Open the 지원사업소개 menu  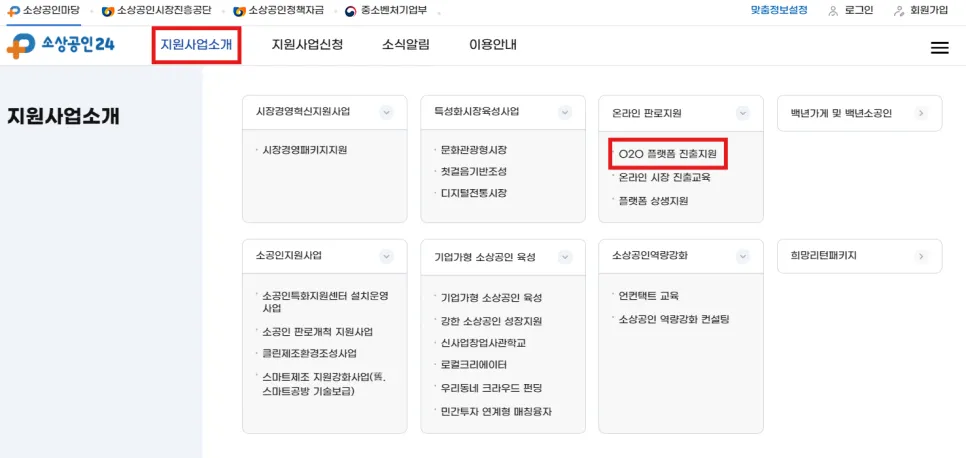[196, 44]
